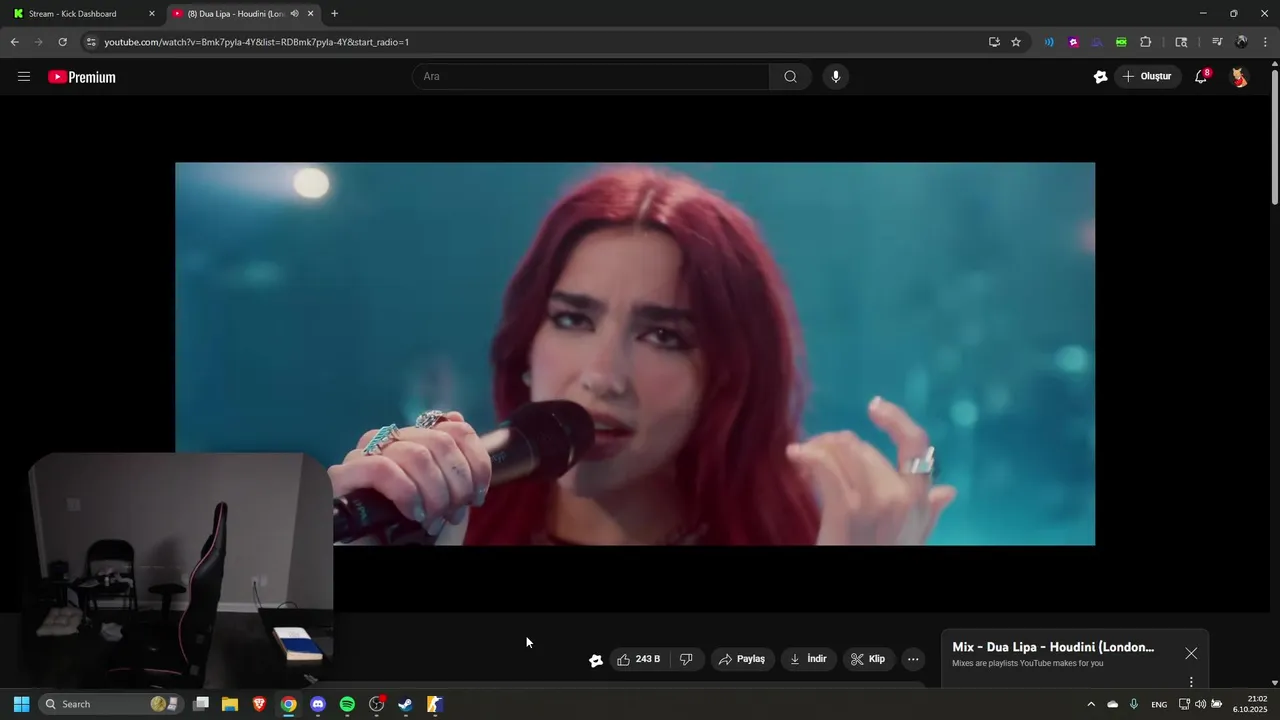Click the Klip clip button
Viewport: 1280px width, 720px height.
868,659
